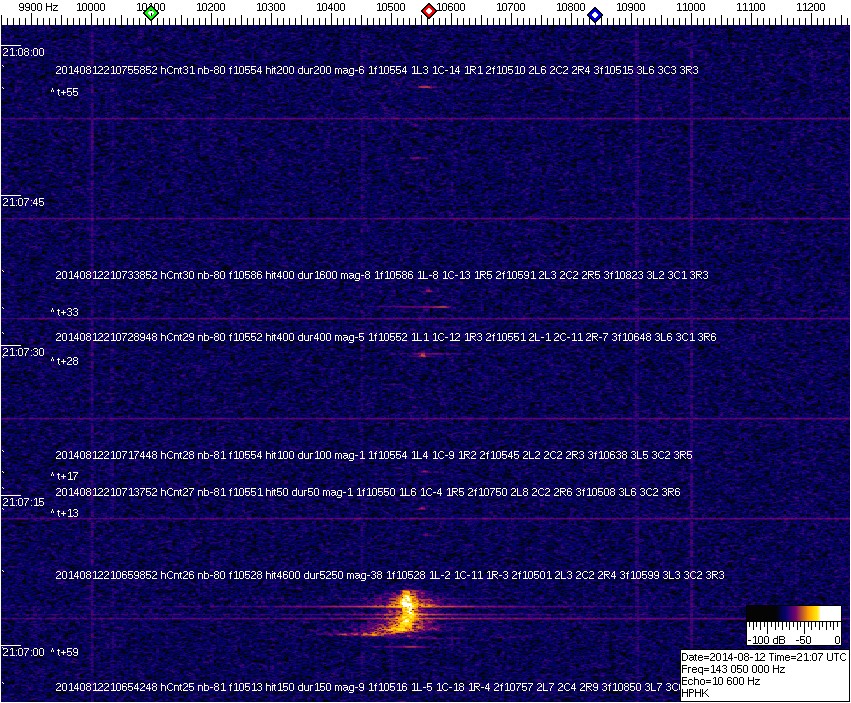This screenshot has width=851, height=703.
Task: Click the 21:07:00 time label
Action: 23,652
